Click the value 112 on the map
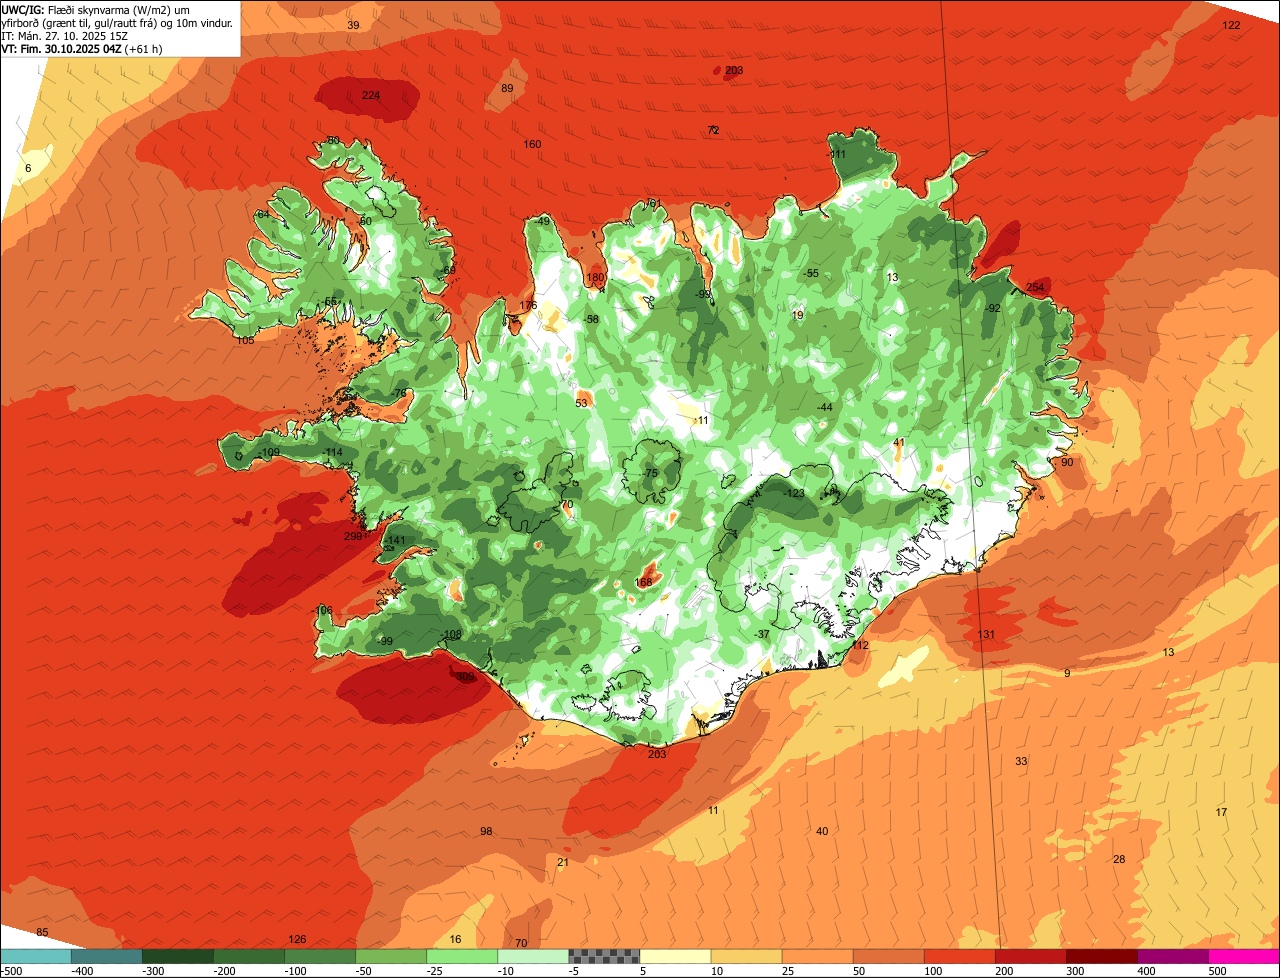Image resolution: width=1280 pixels, height=978 pixels. click(x=860, y=645)
